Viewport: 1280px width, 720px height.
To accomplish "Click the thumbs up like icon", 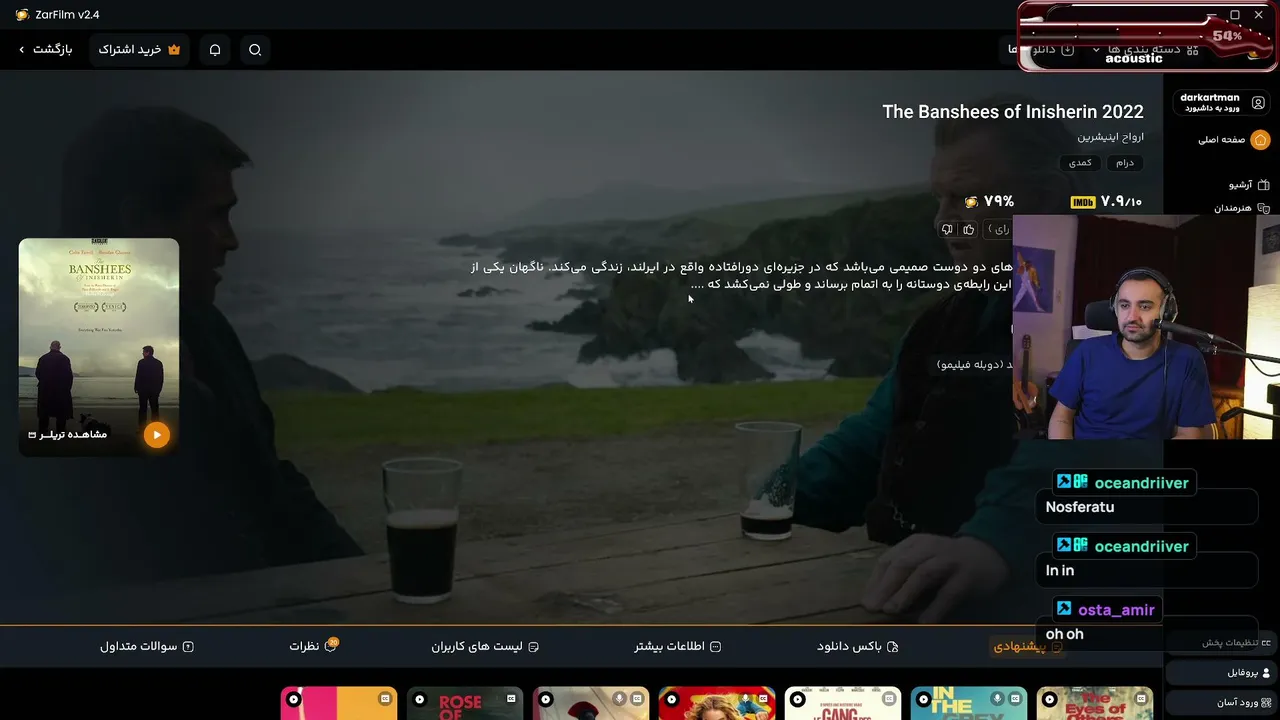I will pos(968,230).
